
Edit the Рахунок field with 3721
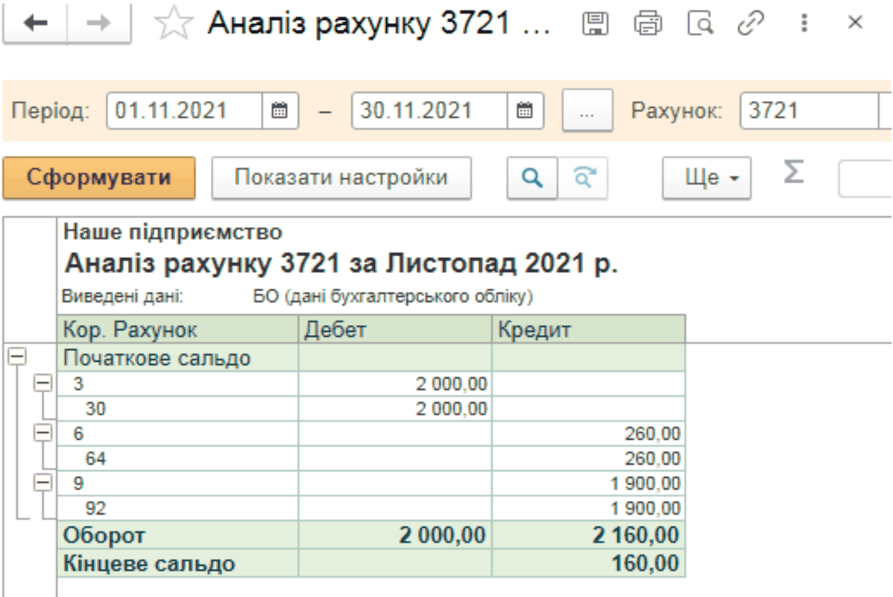click(809, 111)
